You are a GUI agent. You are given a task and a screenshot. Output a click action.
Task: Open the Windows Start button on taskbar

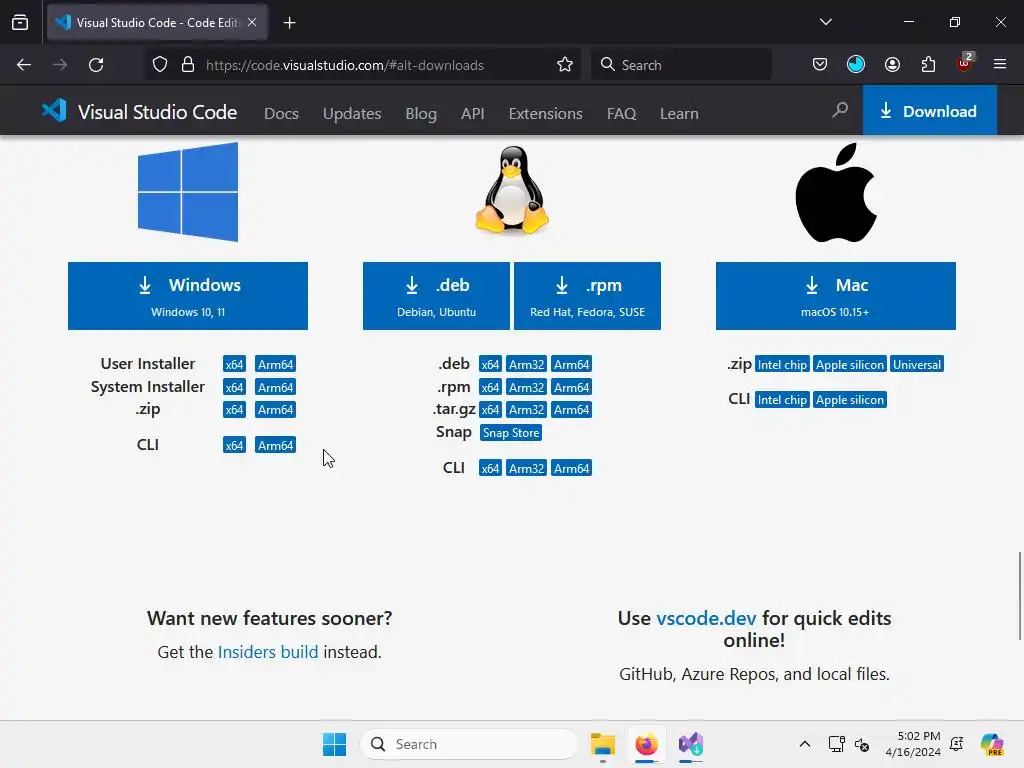click(334, 744)
